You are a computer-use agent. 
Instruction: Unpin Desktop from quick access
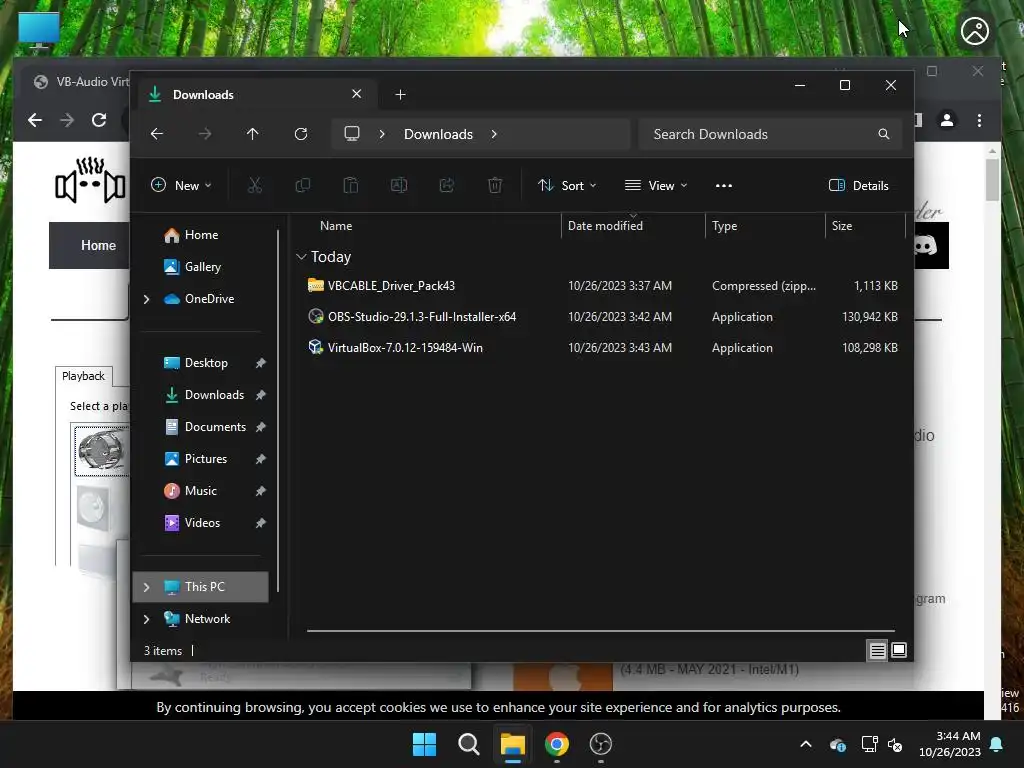(261, 363)
